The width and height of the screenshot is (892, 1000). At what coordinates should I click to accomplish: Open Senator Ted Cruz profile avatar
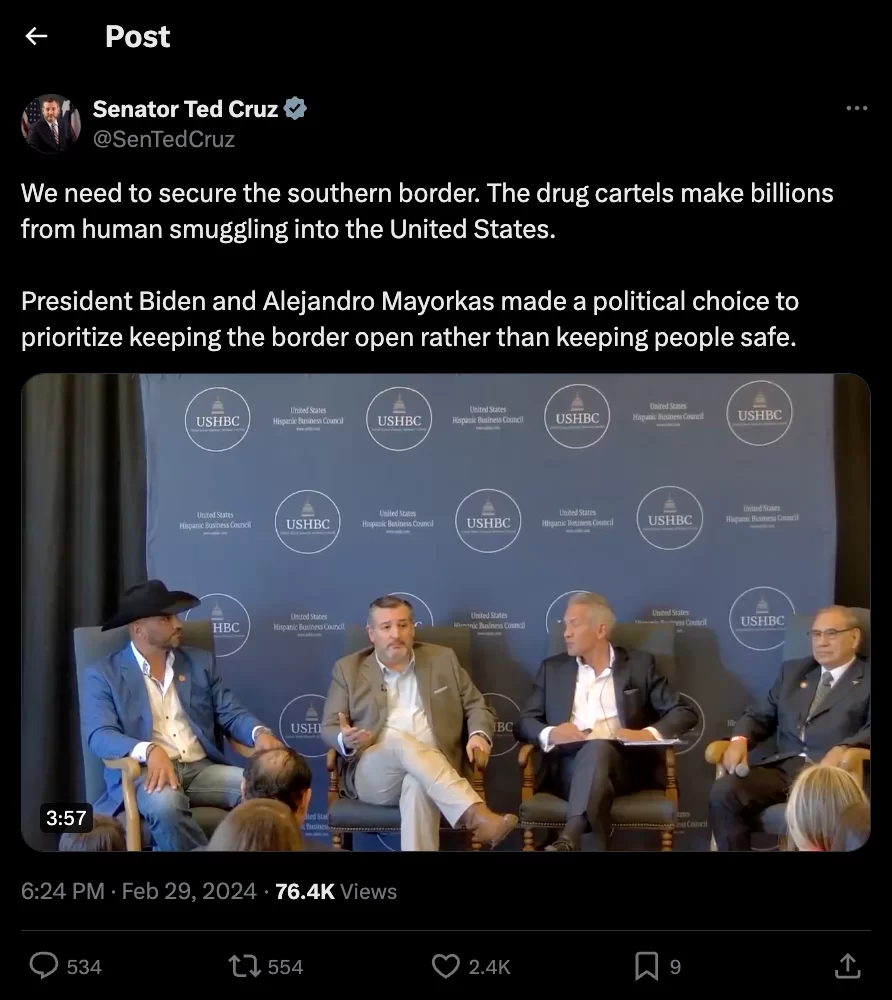click(x=51, y=124)
